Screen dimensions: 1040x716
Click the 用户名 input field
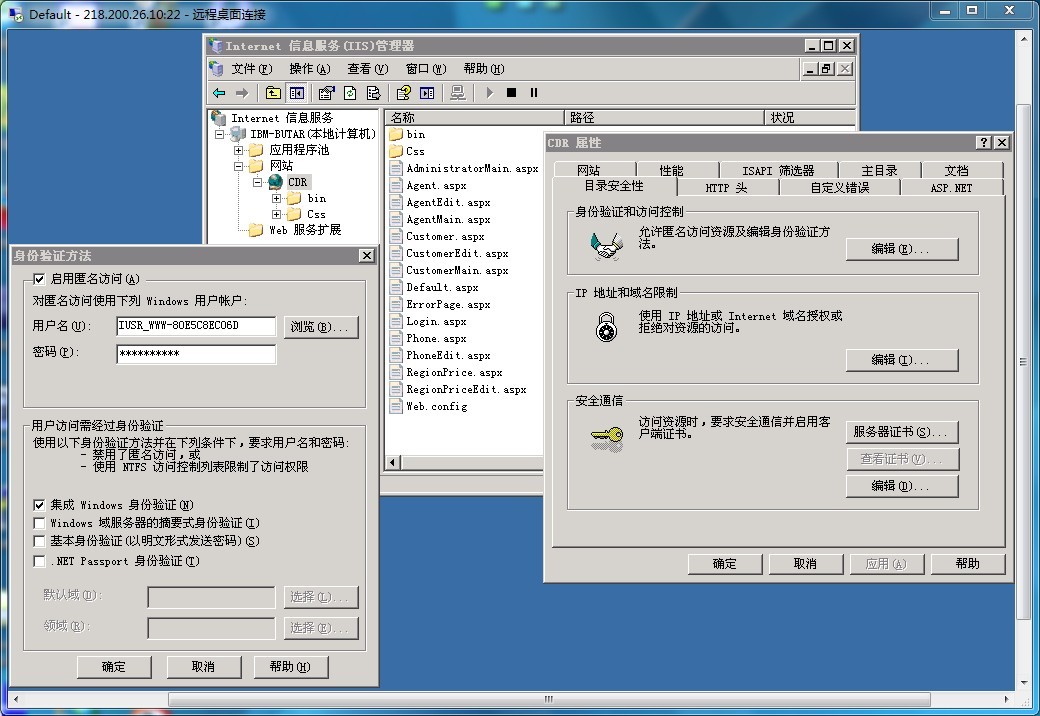coord(196,326)
